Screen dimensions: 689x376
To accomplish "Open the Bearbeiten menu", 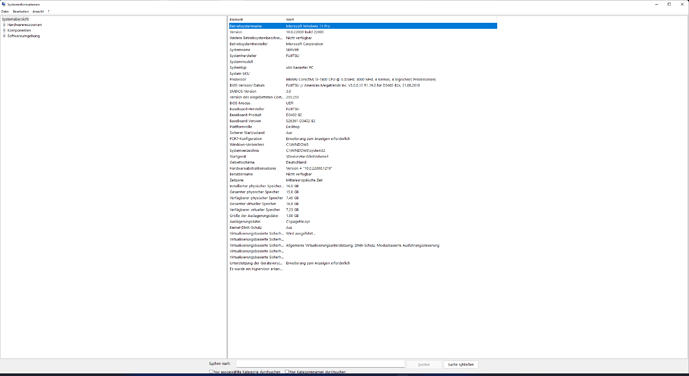I will [21, 11].
